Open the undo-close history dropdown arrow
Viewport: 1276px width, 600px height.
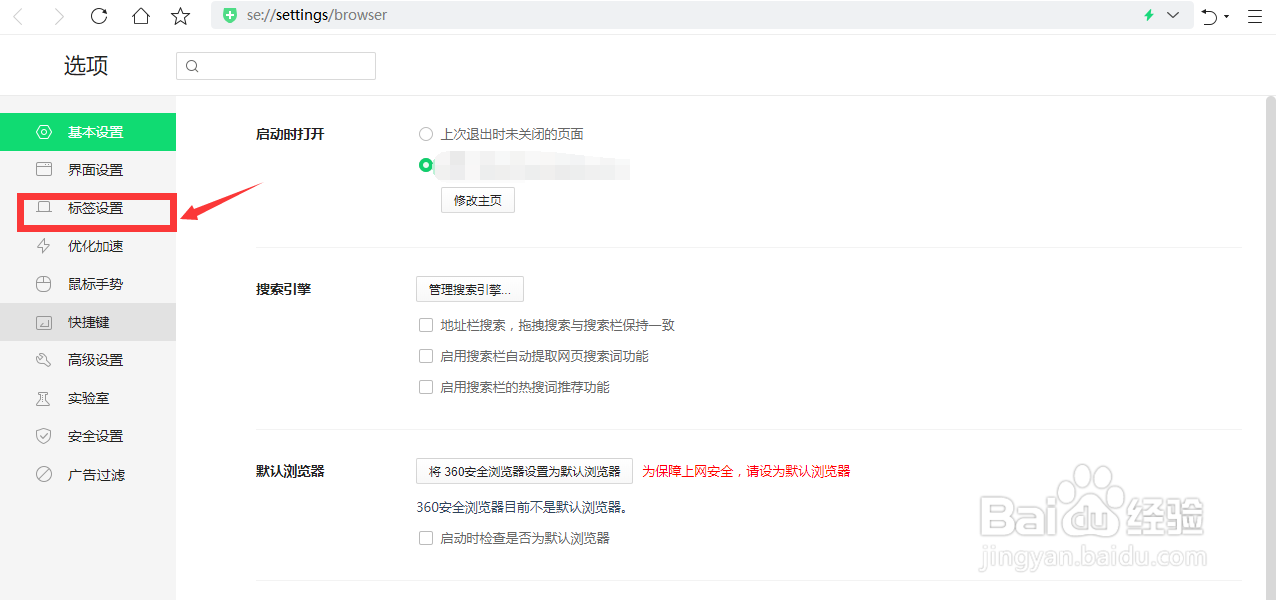point(1226,17)
